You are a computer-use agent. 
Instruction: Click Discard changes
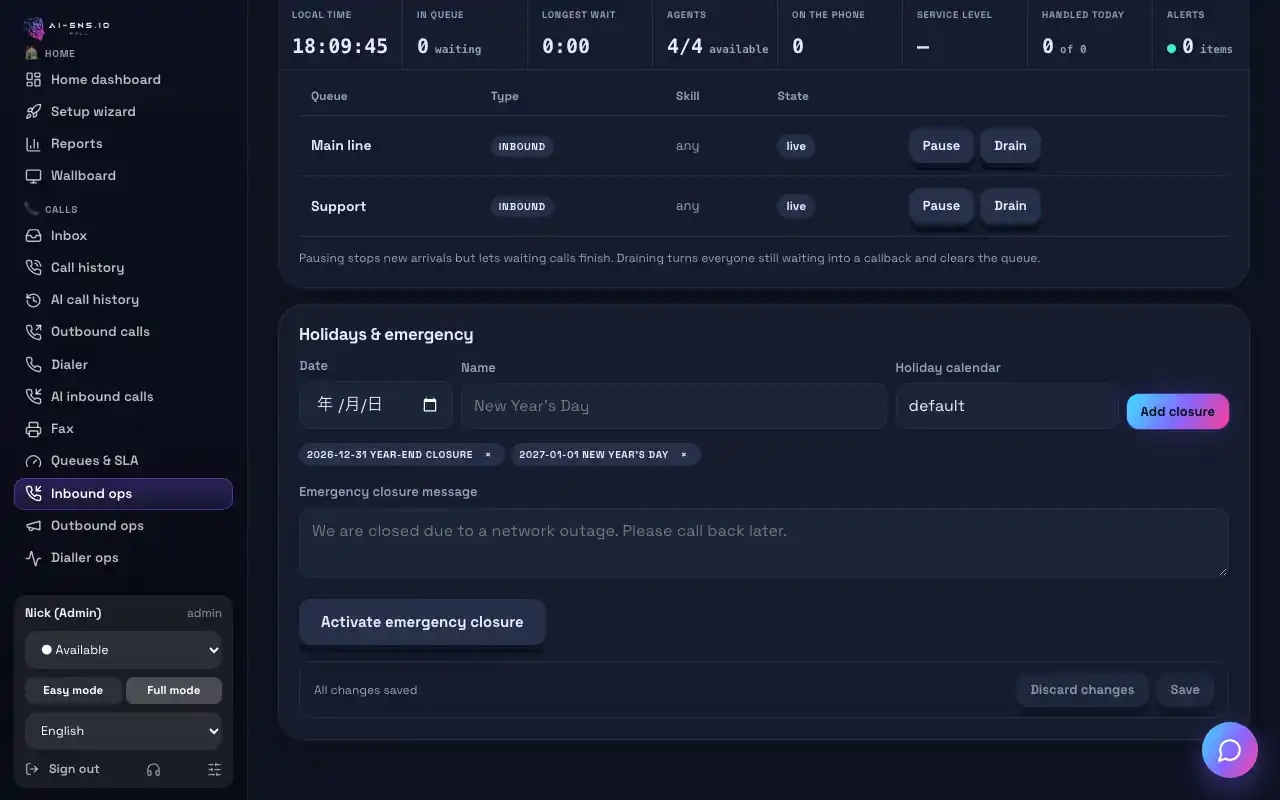click(1082, 690)
